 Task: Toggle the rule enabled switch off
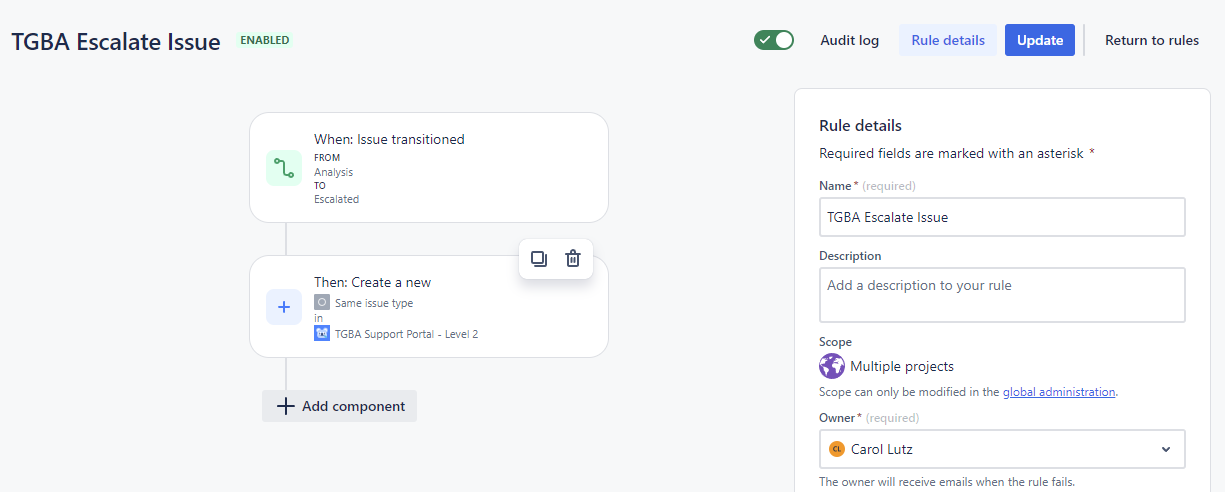pos(774,40)
